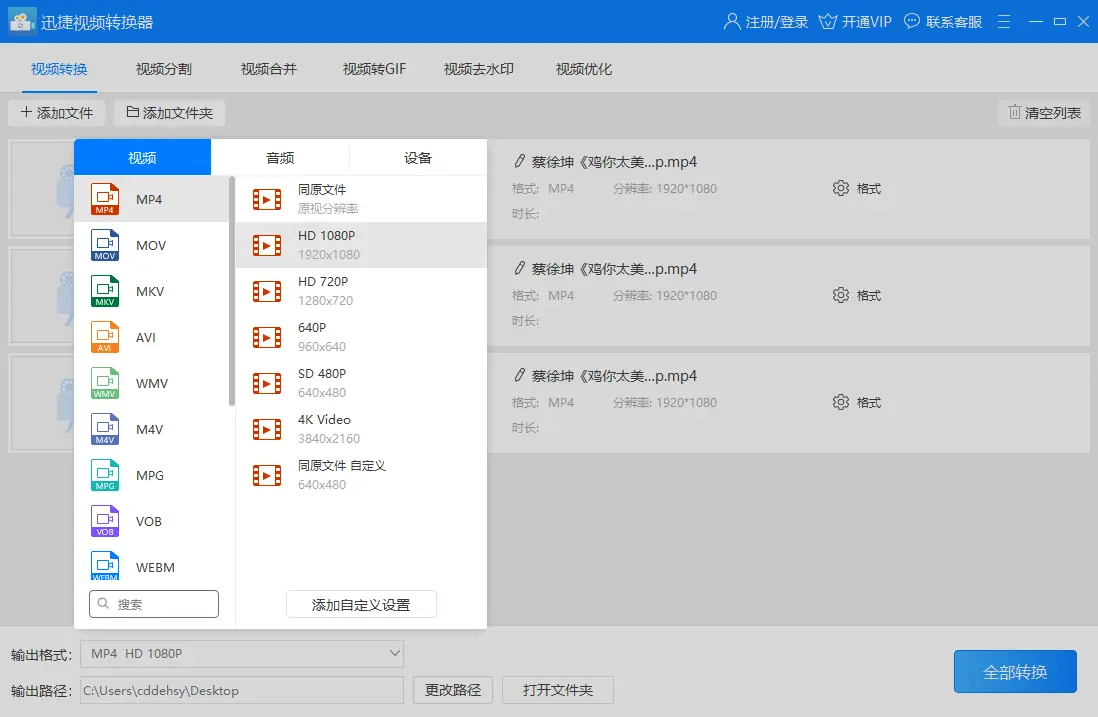Click the third file's video thumbnail
The height and width of the screenshot is (717, 1098).
42,403
